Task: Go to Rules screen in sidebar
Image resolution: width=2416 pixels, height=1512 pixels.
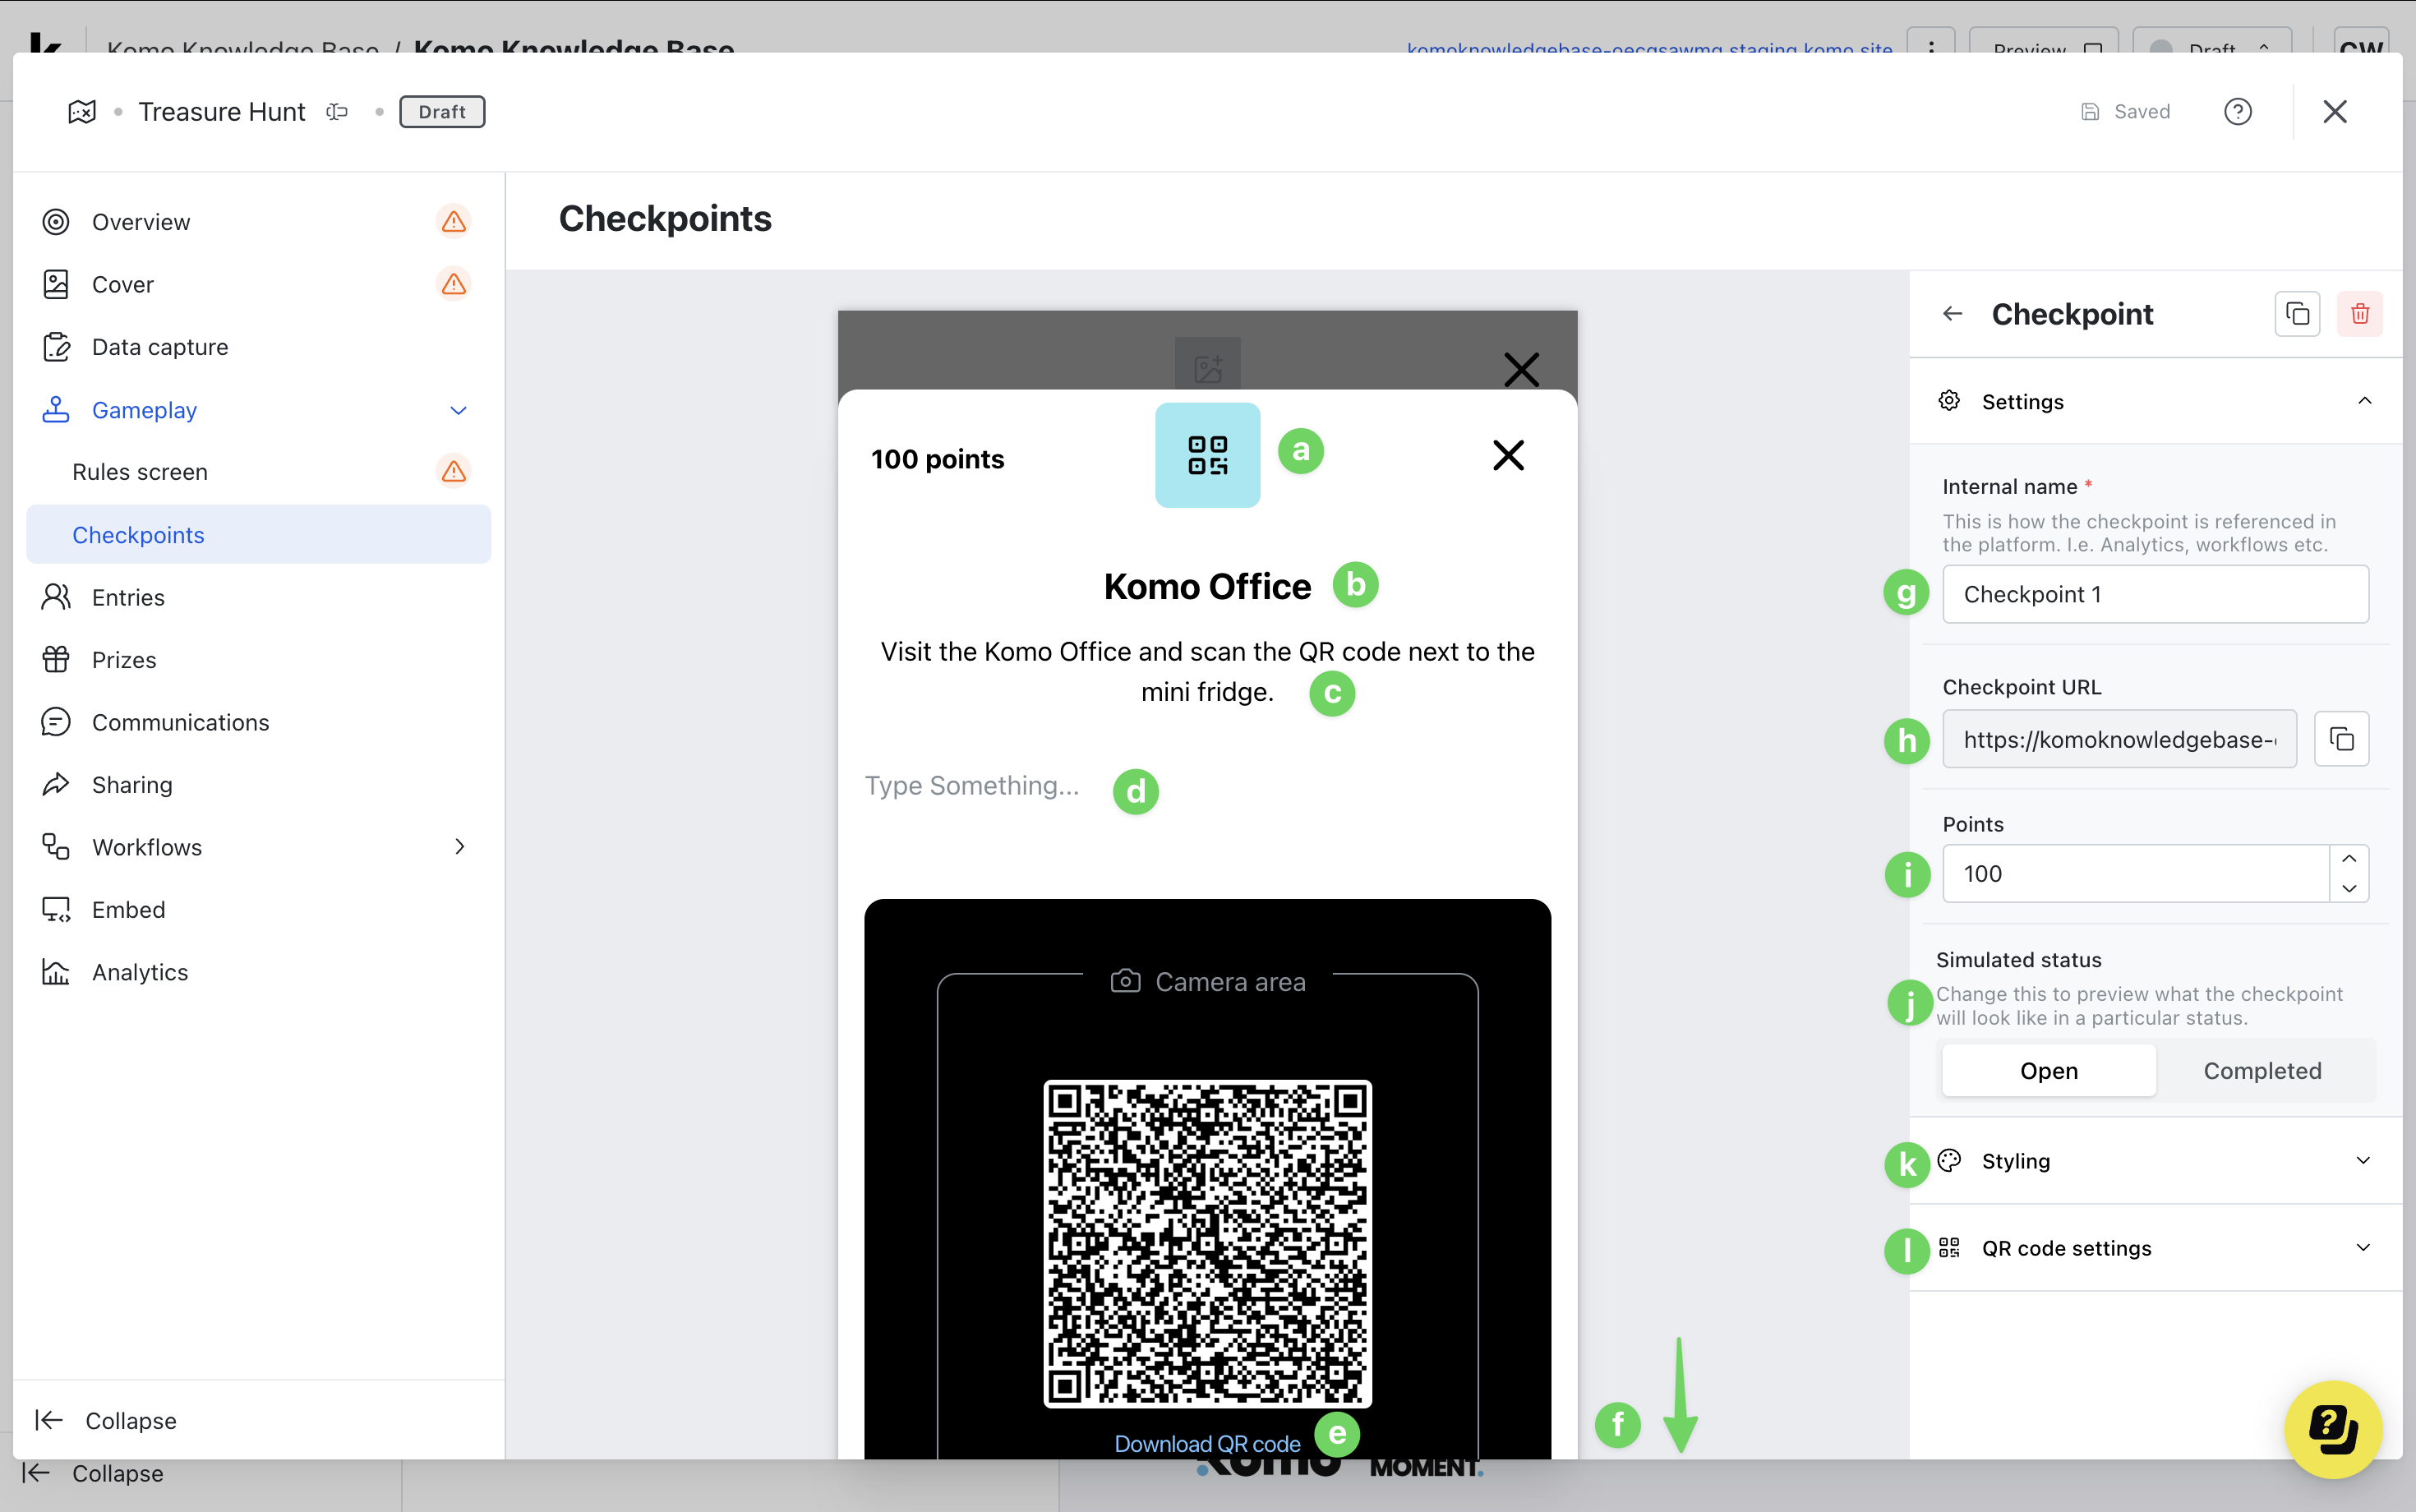Action: 140,472
